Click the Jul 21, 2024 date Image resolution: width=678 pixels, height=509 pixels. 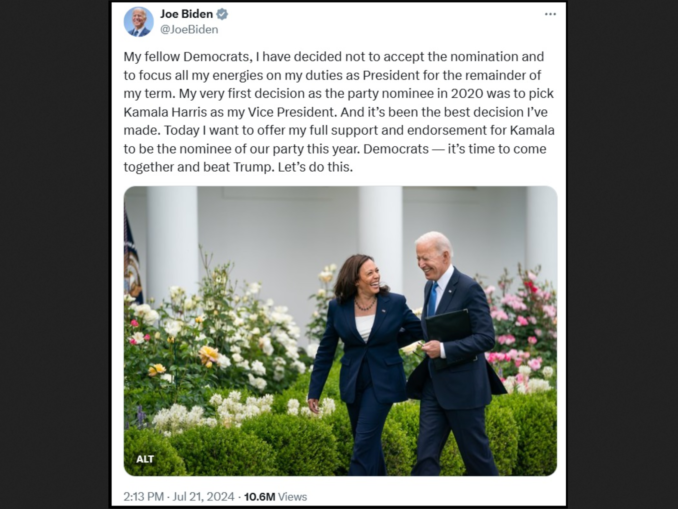pos(203,496)
